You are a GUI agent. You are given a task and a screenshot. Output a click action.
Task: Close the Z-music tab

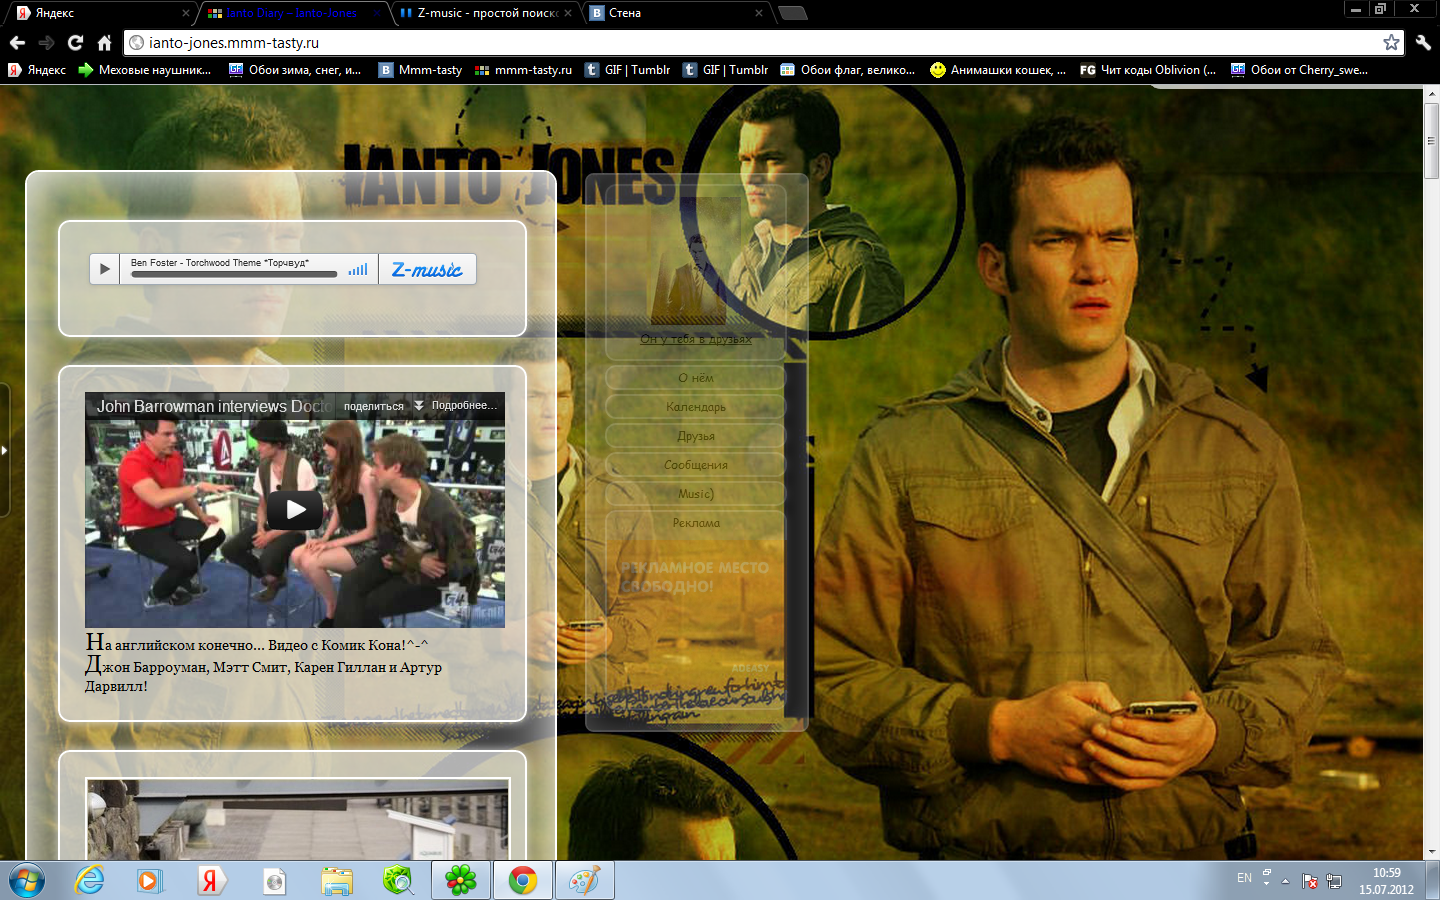[x=568, y=13]
